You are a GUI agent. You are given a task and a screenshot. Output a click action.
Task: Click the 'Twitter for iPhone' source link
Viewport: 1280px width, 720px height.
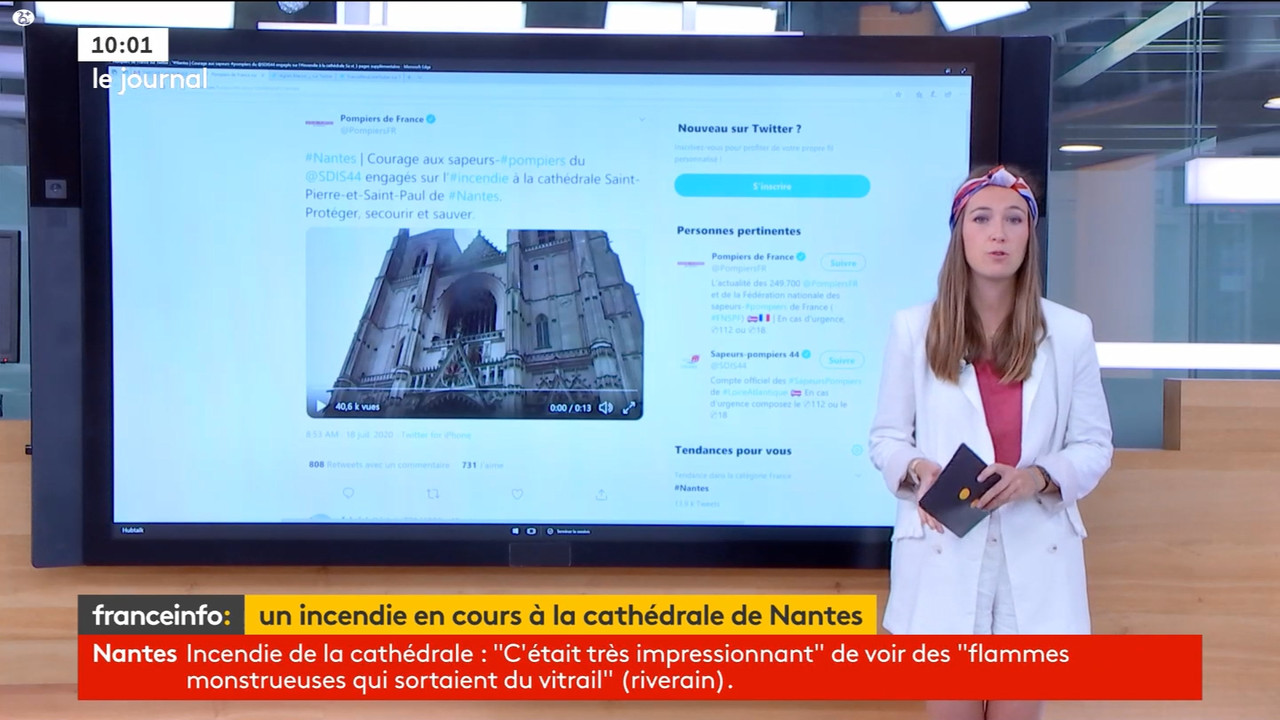coord(436,435)
